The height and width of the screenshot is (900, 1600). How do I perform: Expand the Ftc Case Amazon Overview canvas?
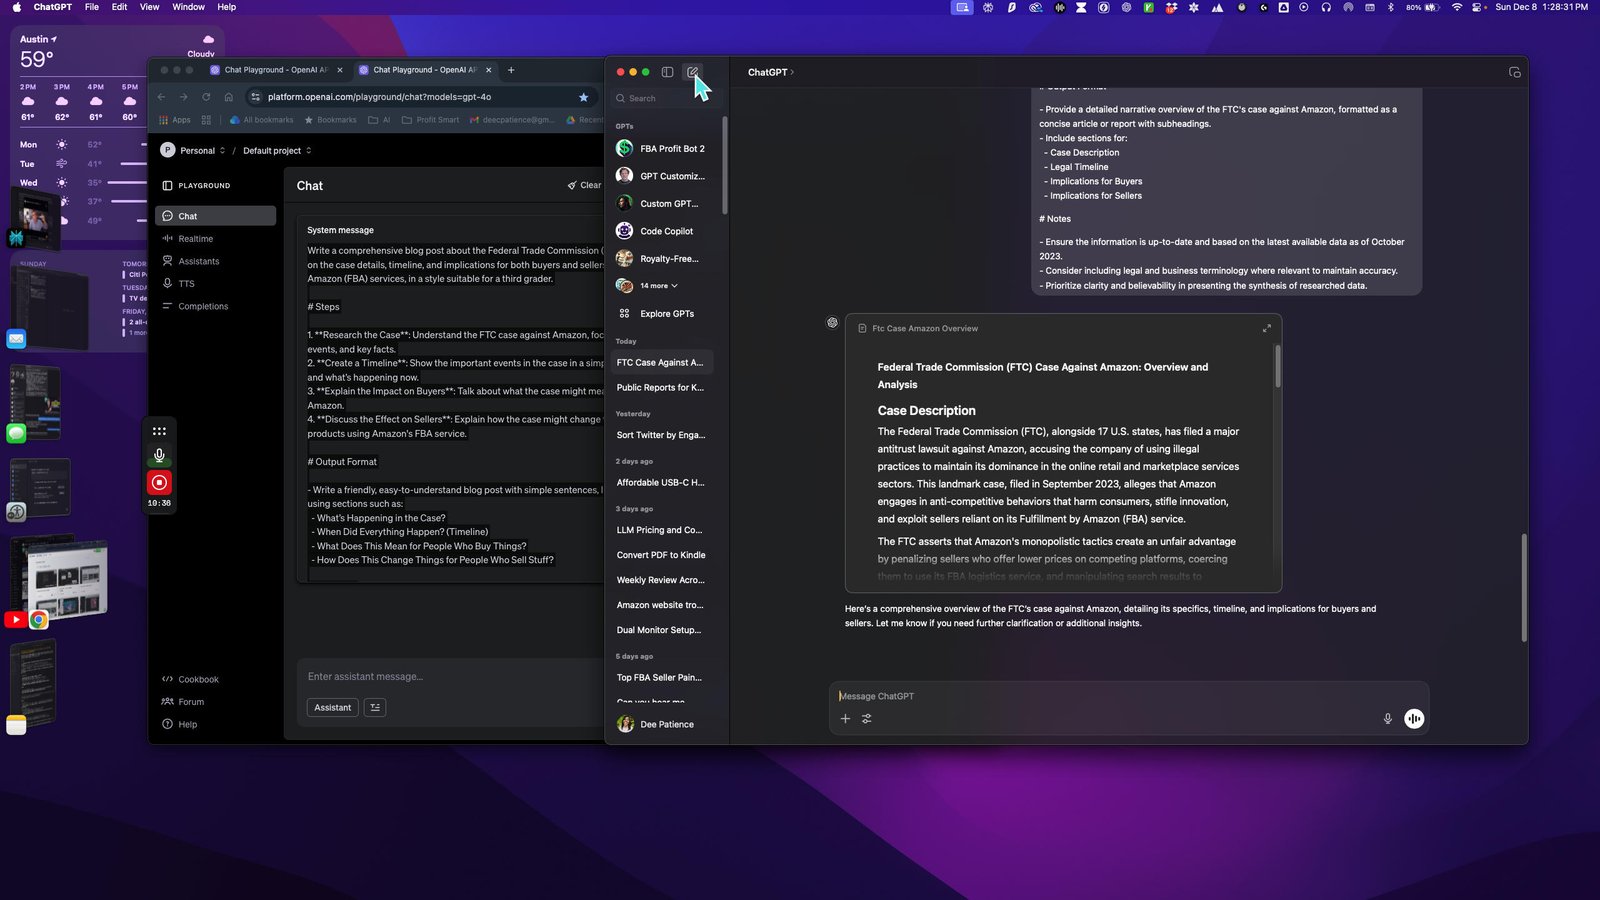point(1266,328)
